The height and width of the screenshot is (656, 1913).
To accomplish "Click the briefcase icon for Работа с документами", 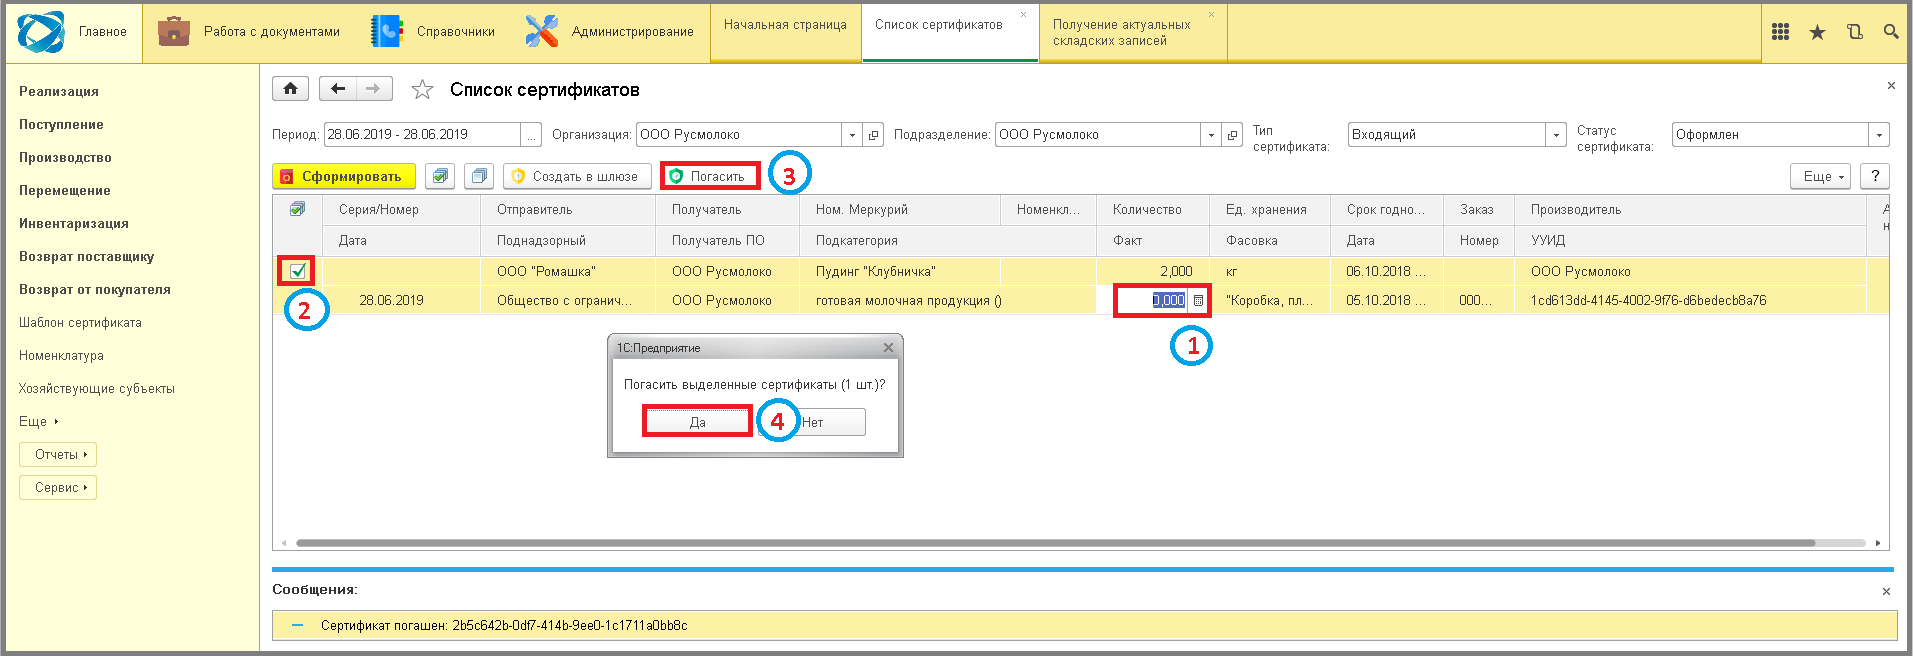I will 174,32.
